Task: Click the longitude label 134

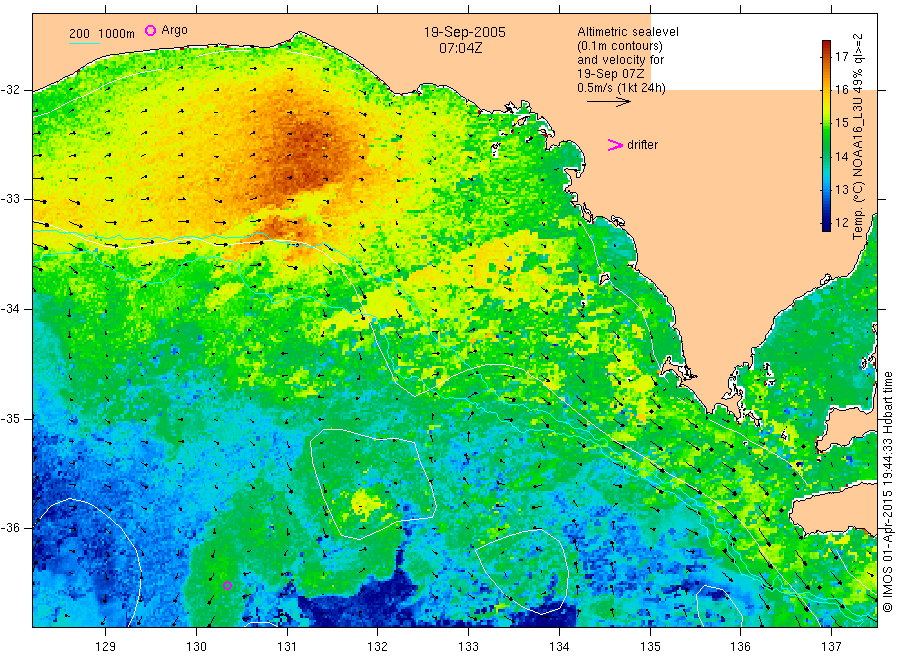Action: click(x=559, y=647)
